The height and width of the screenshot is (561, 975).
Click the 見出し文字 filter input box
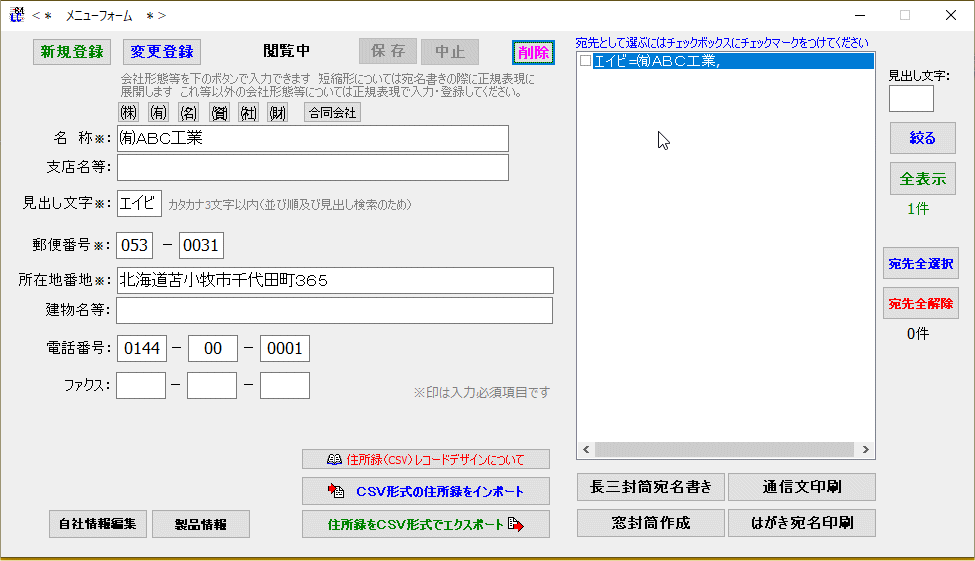click(x=910, y=98)
